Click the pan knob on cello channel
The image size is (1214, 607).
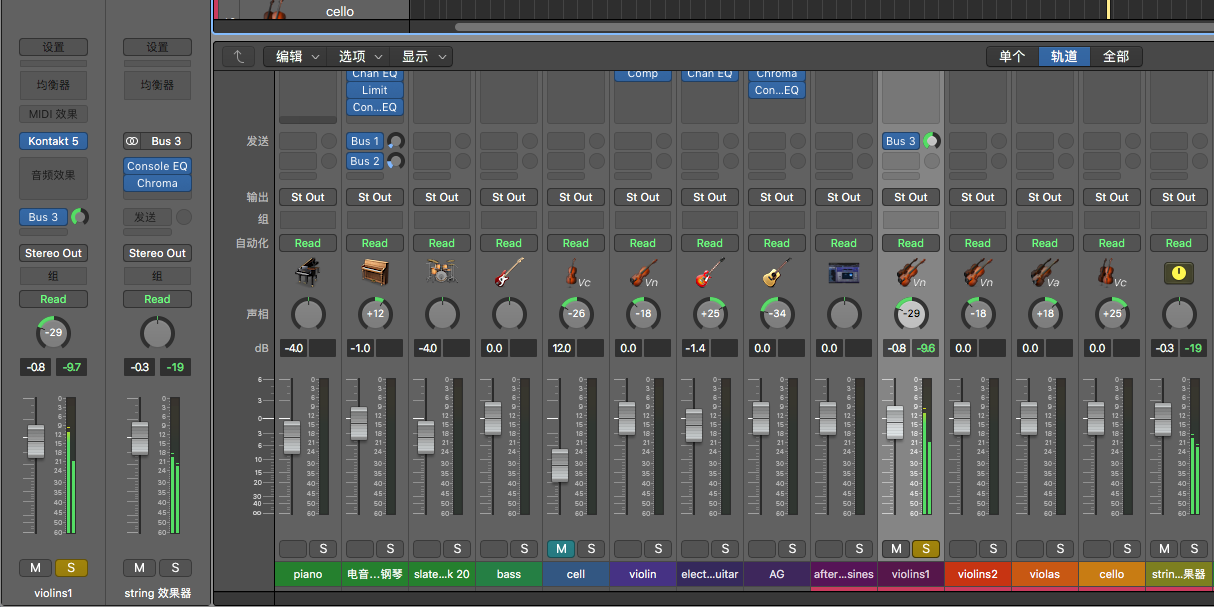[1111, 314]
